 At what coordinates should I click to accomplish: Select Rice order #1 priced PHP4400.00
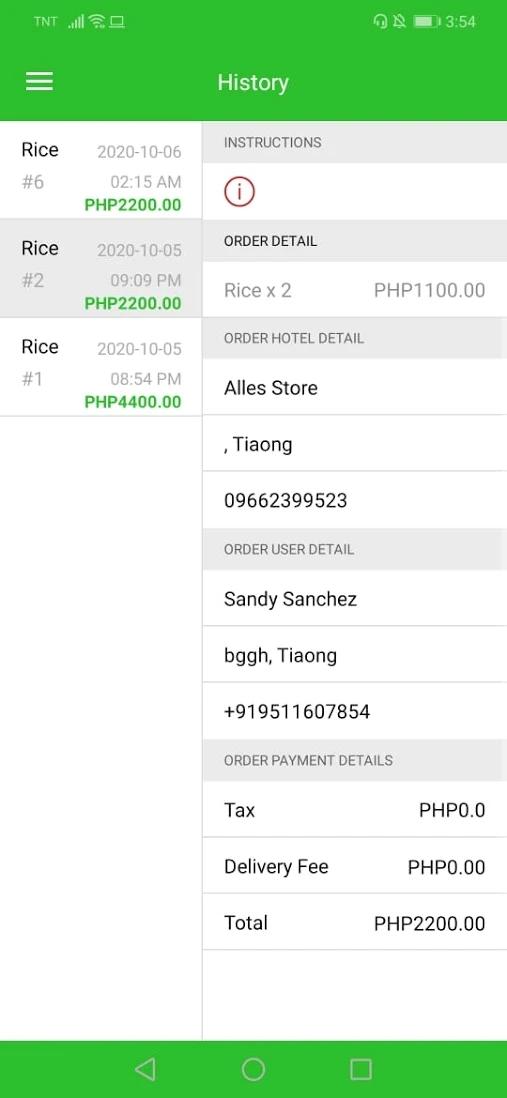101,367
